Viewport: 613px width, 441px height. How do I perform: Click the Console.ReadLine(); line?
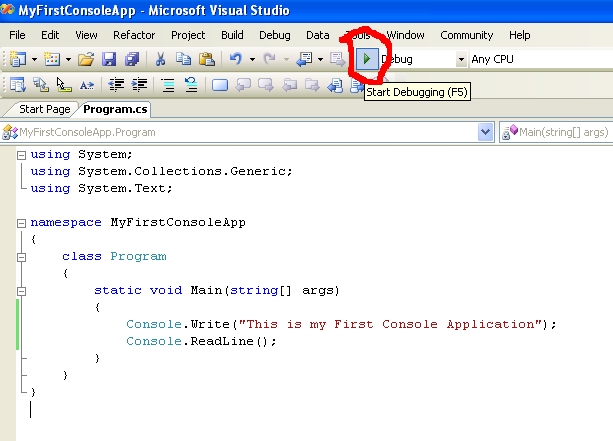pos(201,341)
